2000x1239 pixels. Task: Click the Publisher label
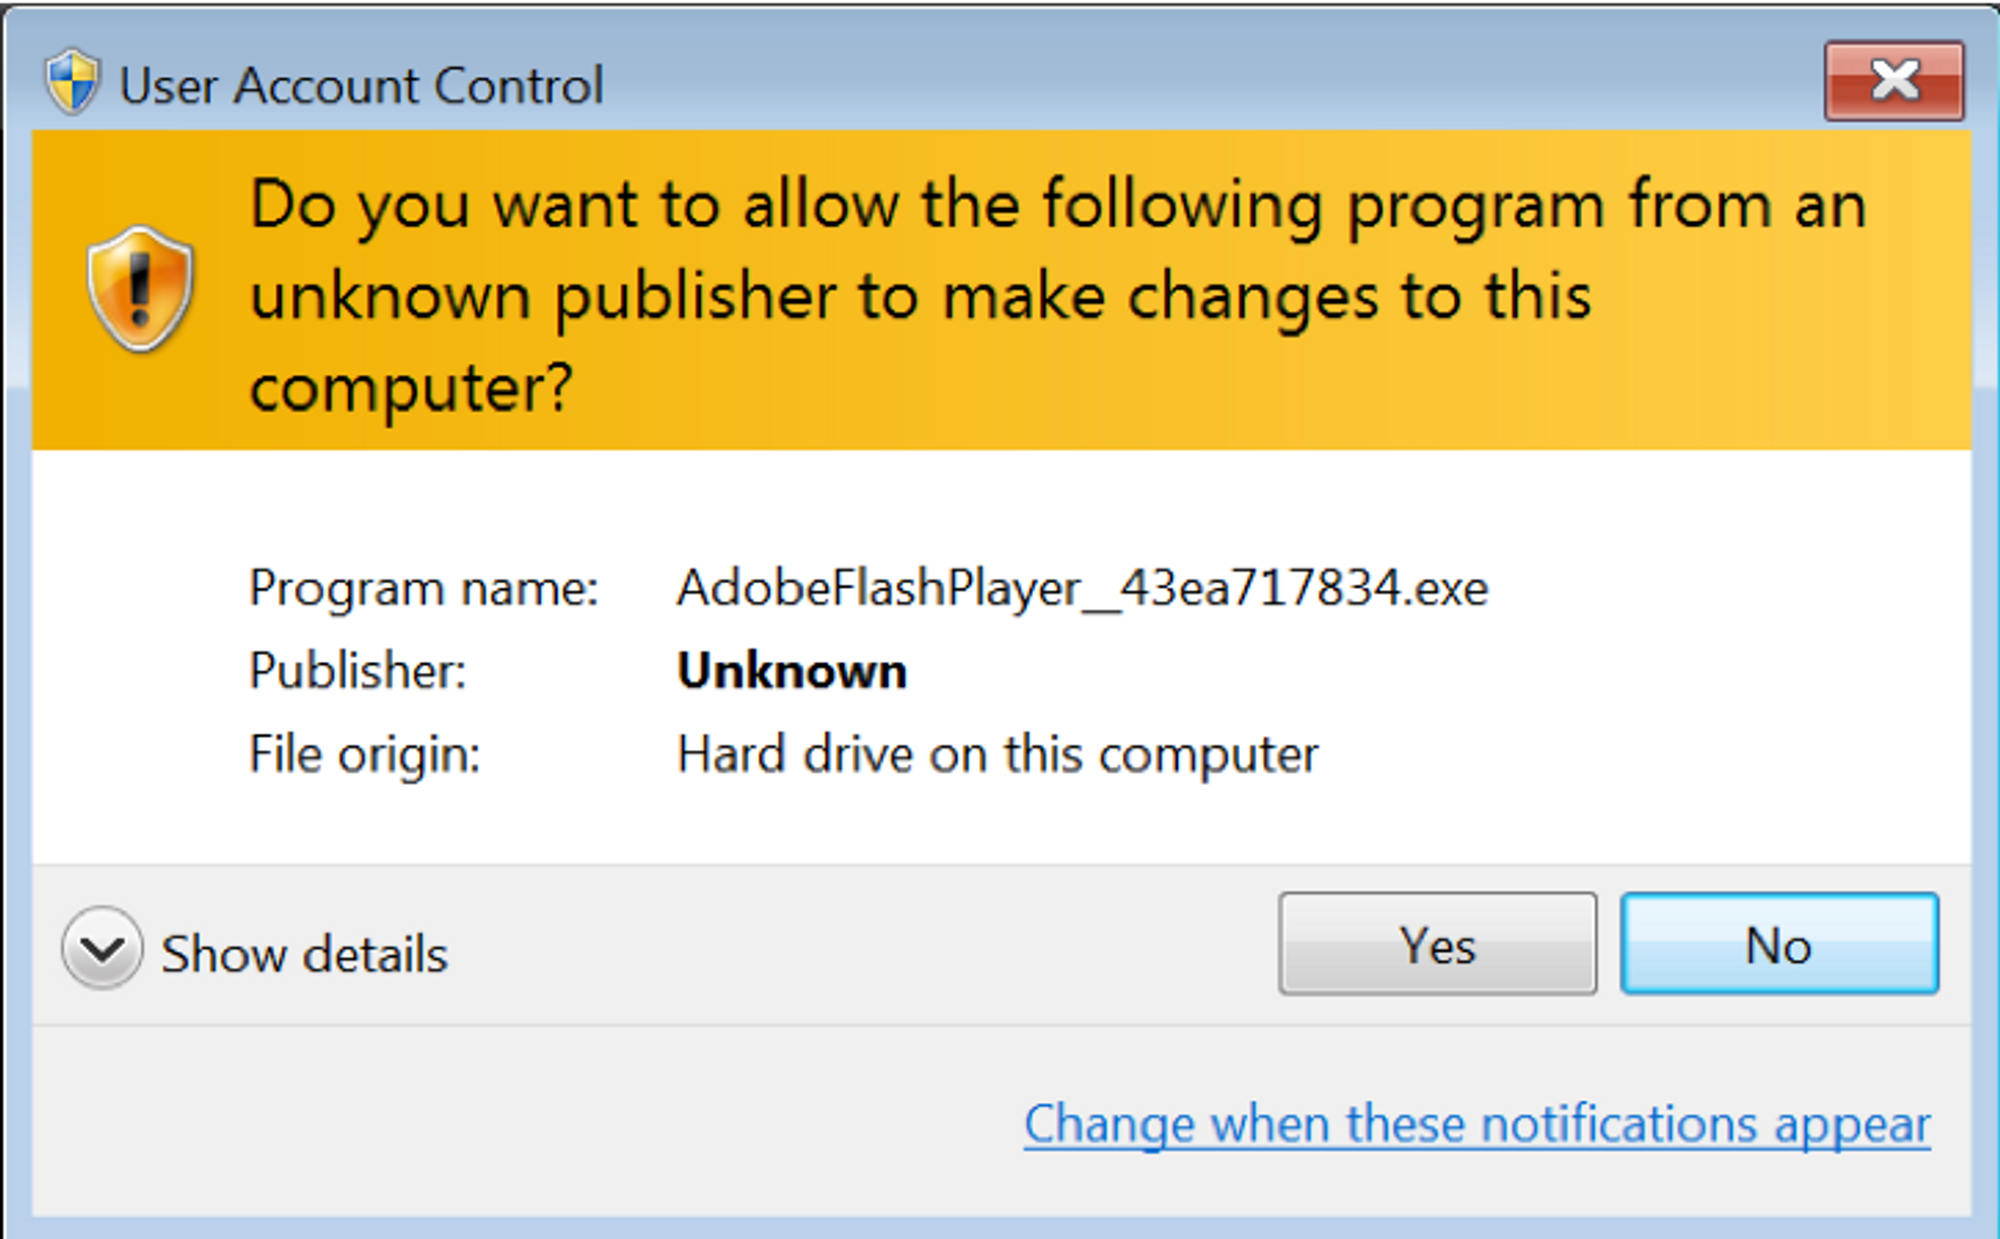[x=358, y=671]
